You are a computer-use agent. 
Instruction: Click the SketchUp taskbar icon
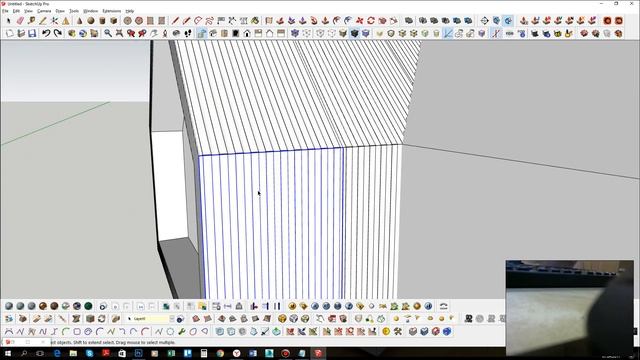[x=318, y=353]
